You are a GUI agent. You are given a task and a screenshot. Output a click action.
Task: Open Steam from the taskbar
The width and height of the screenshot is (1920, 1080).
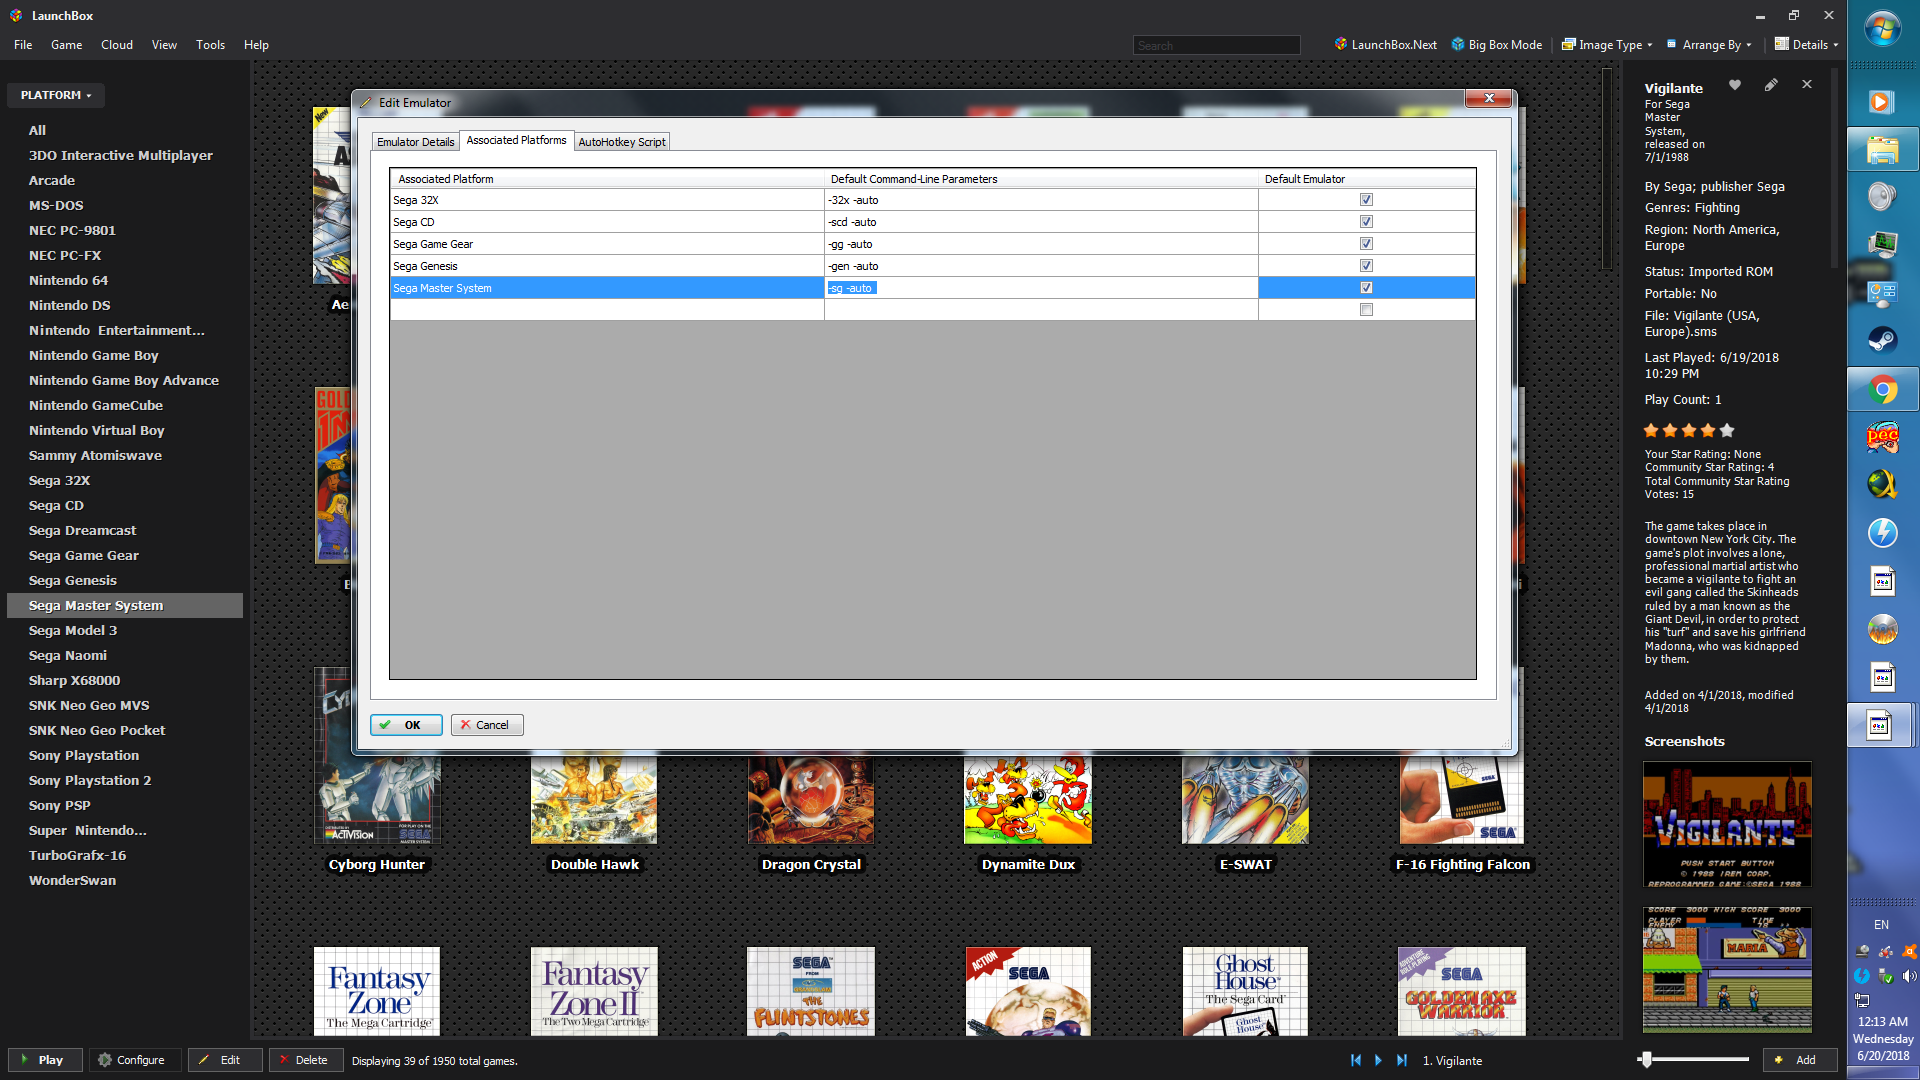pos(1882,340)
